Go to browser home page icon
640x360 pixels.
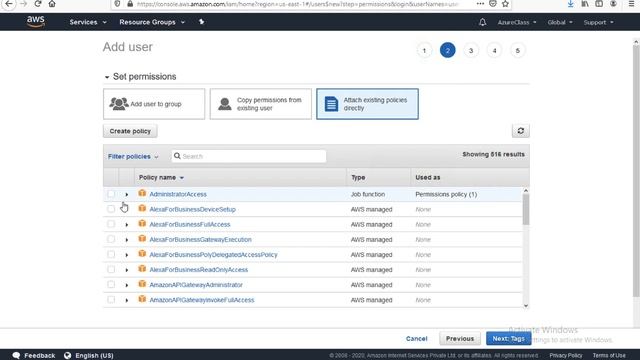52,4
